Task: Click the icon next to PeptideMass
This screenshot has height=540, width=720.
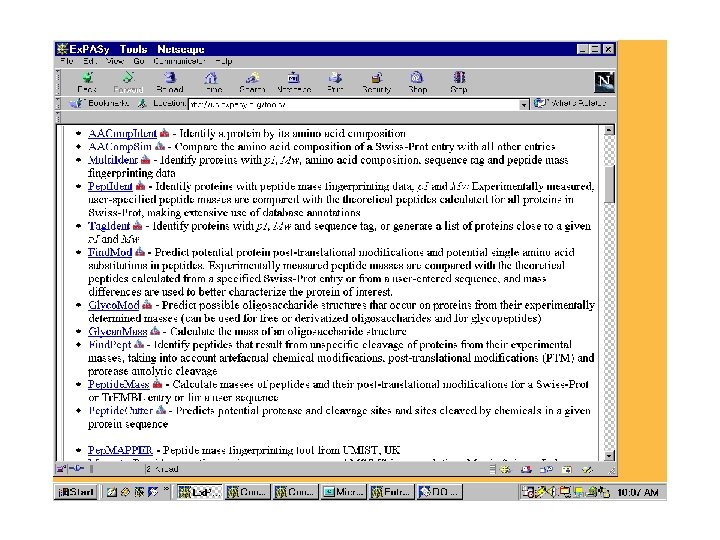Action: pyautogui.click(x=158, y=384)
